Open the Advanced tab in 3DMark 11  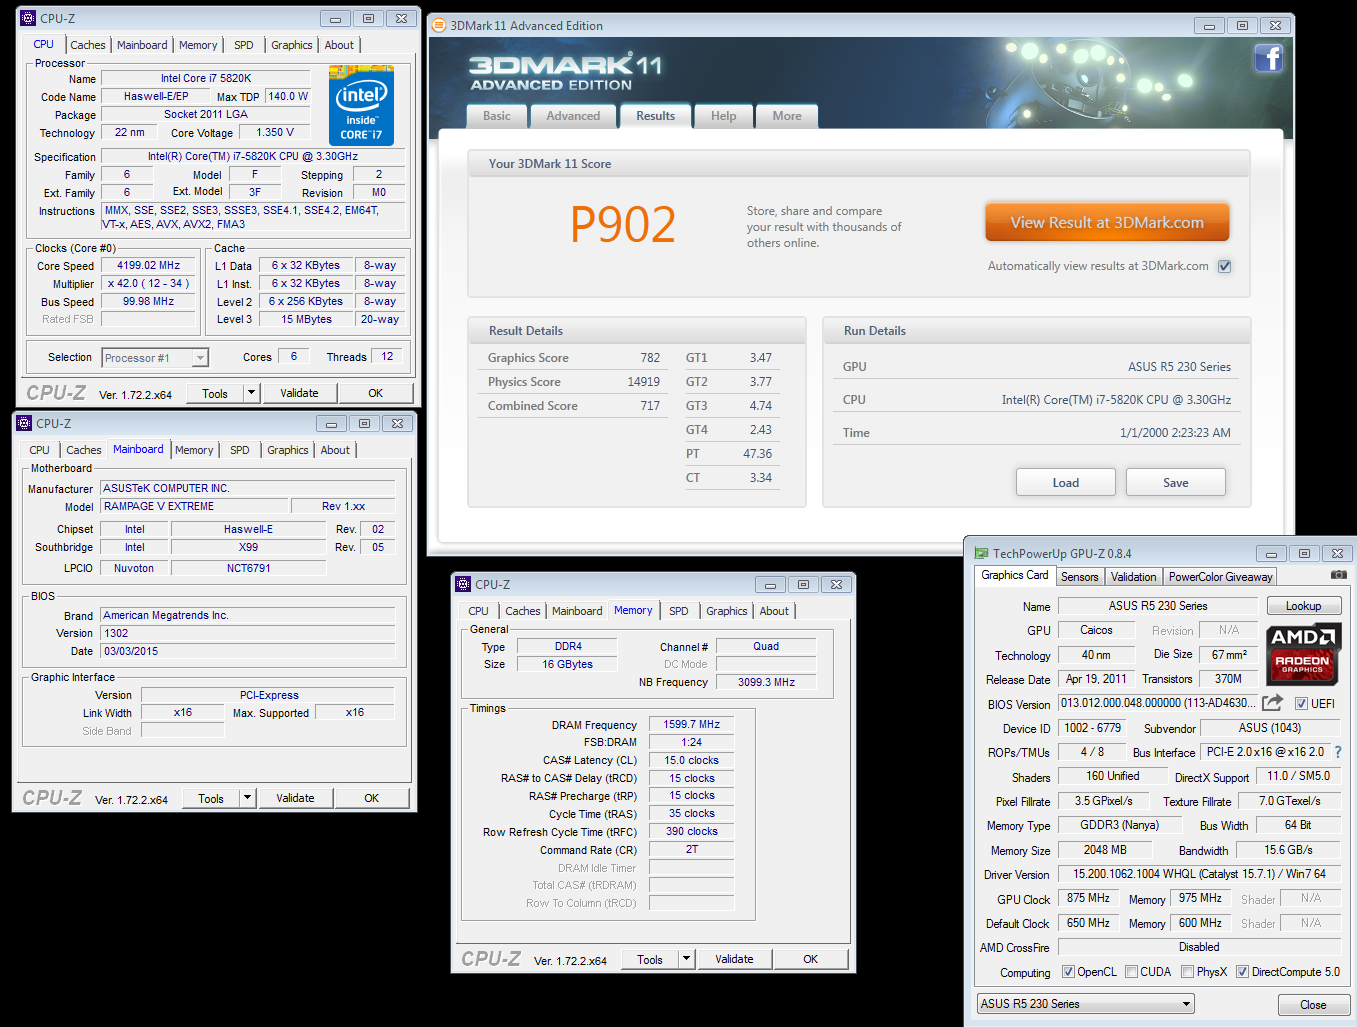click(x=573, y=116)
